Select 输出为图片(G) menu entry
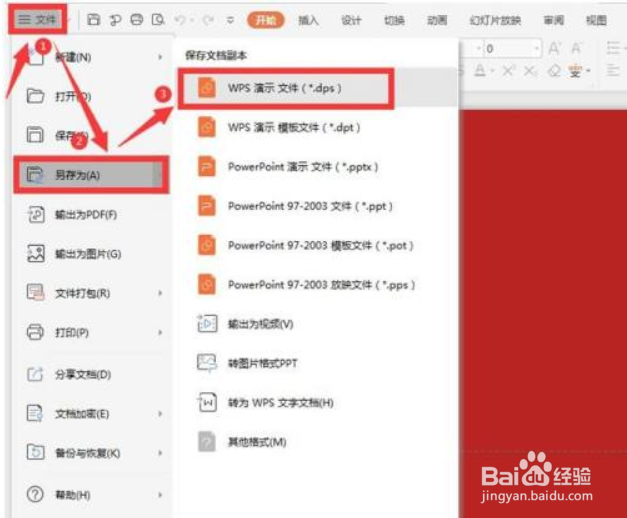 tap(94, 254)
